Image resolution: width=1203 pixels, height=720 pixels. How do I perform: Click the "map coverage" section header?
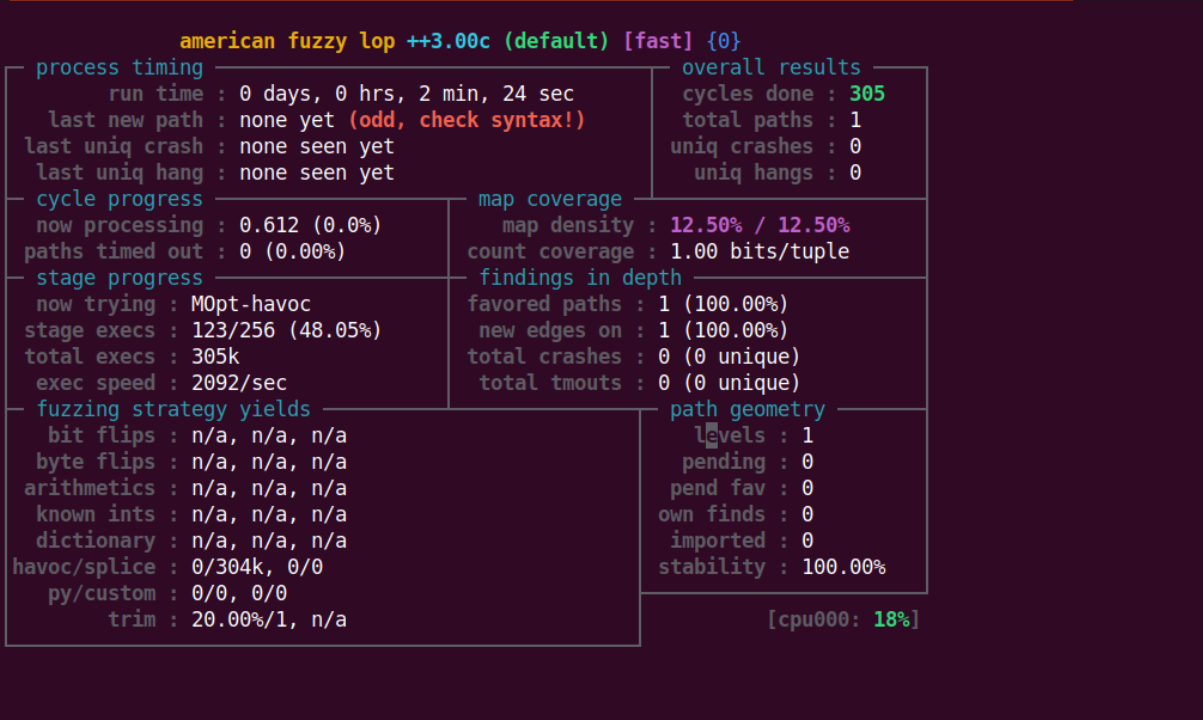point(549,199)
